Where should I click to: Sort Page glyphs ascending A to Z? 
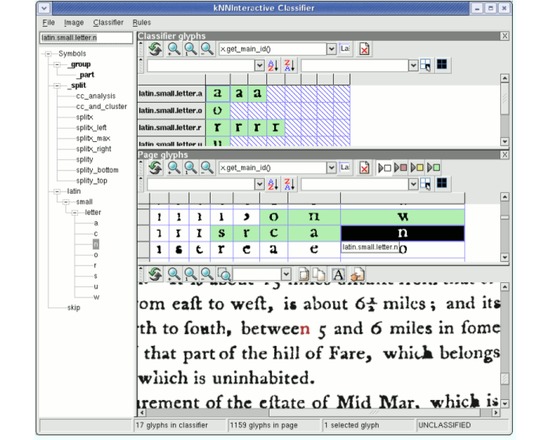(x=273, y=184)
